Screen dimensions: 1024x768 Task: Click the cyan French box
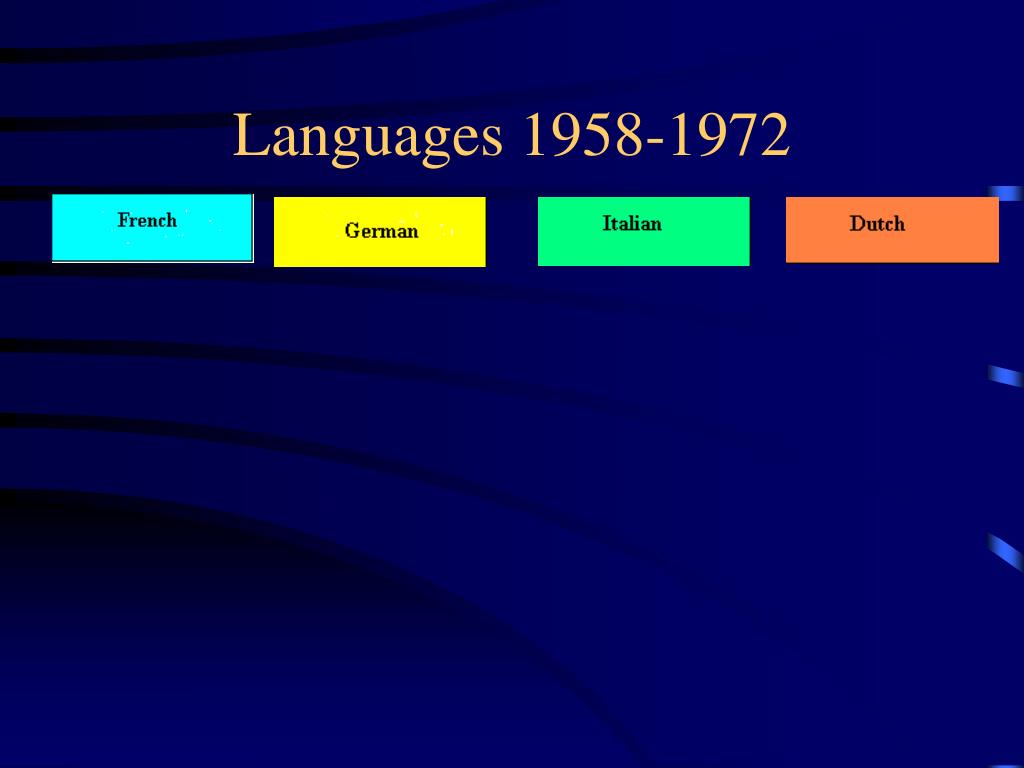[152, 228]
